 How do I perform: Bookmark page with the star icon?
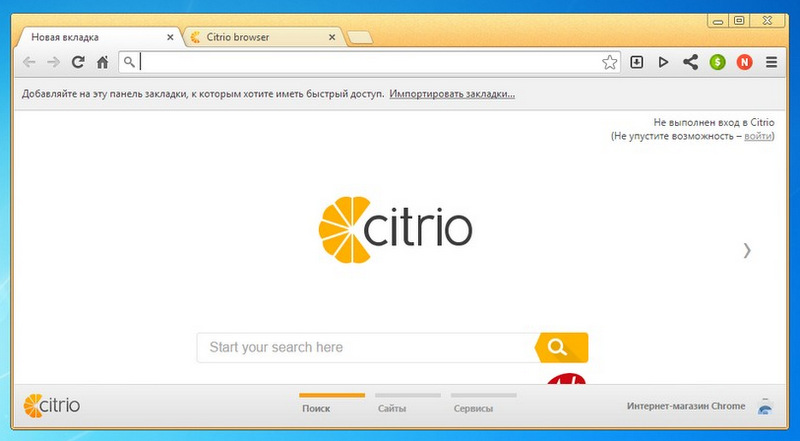609,62
